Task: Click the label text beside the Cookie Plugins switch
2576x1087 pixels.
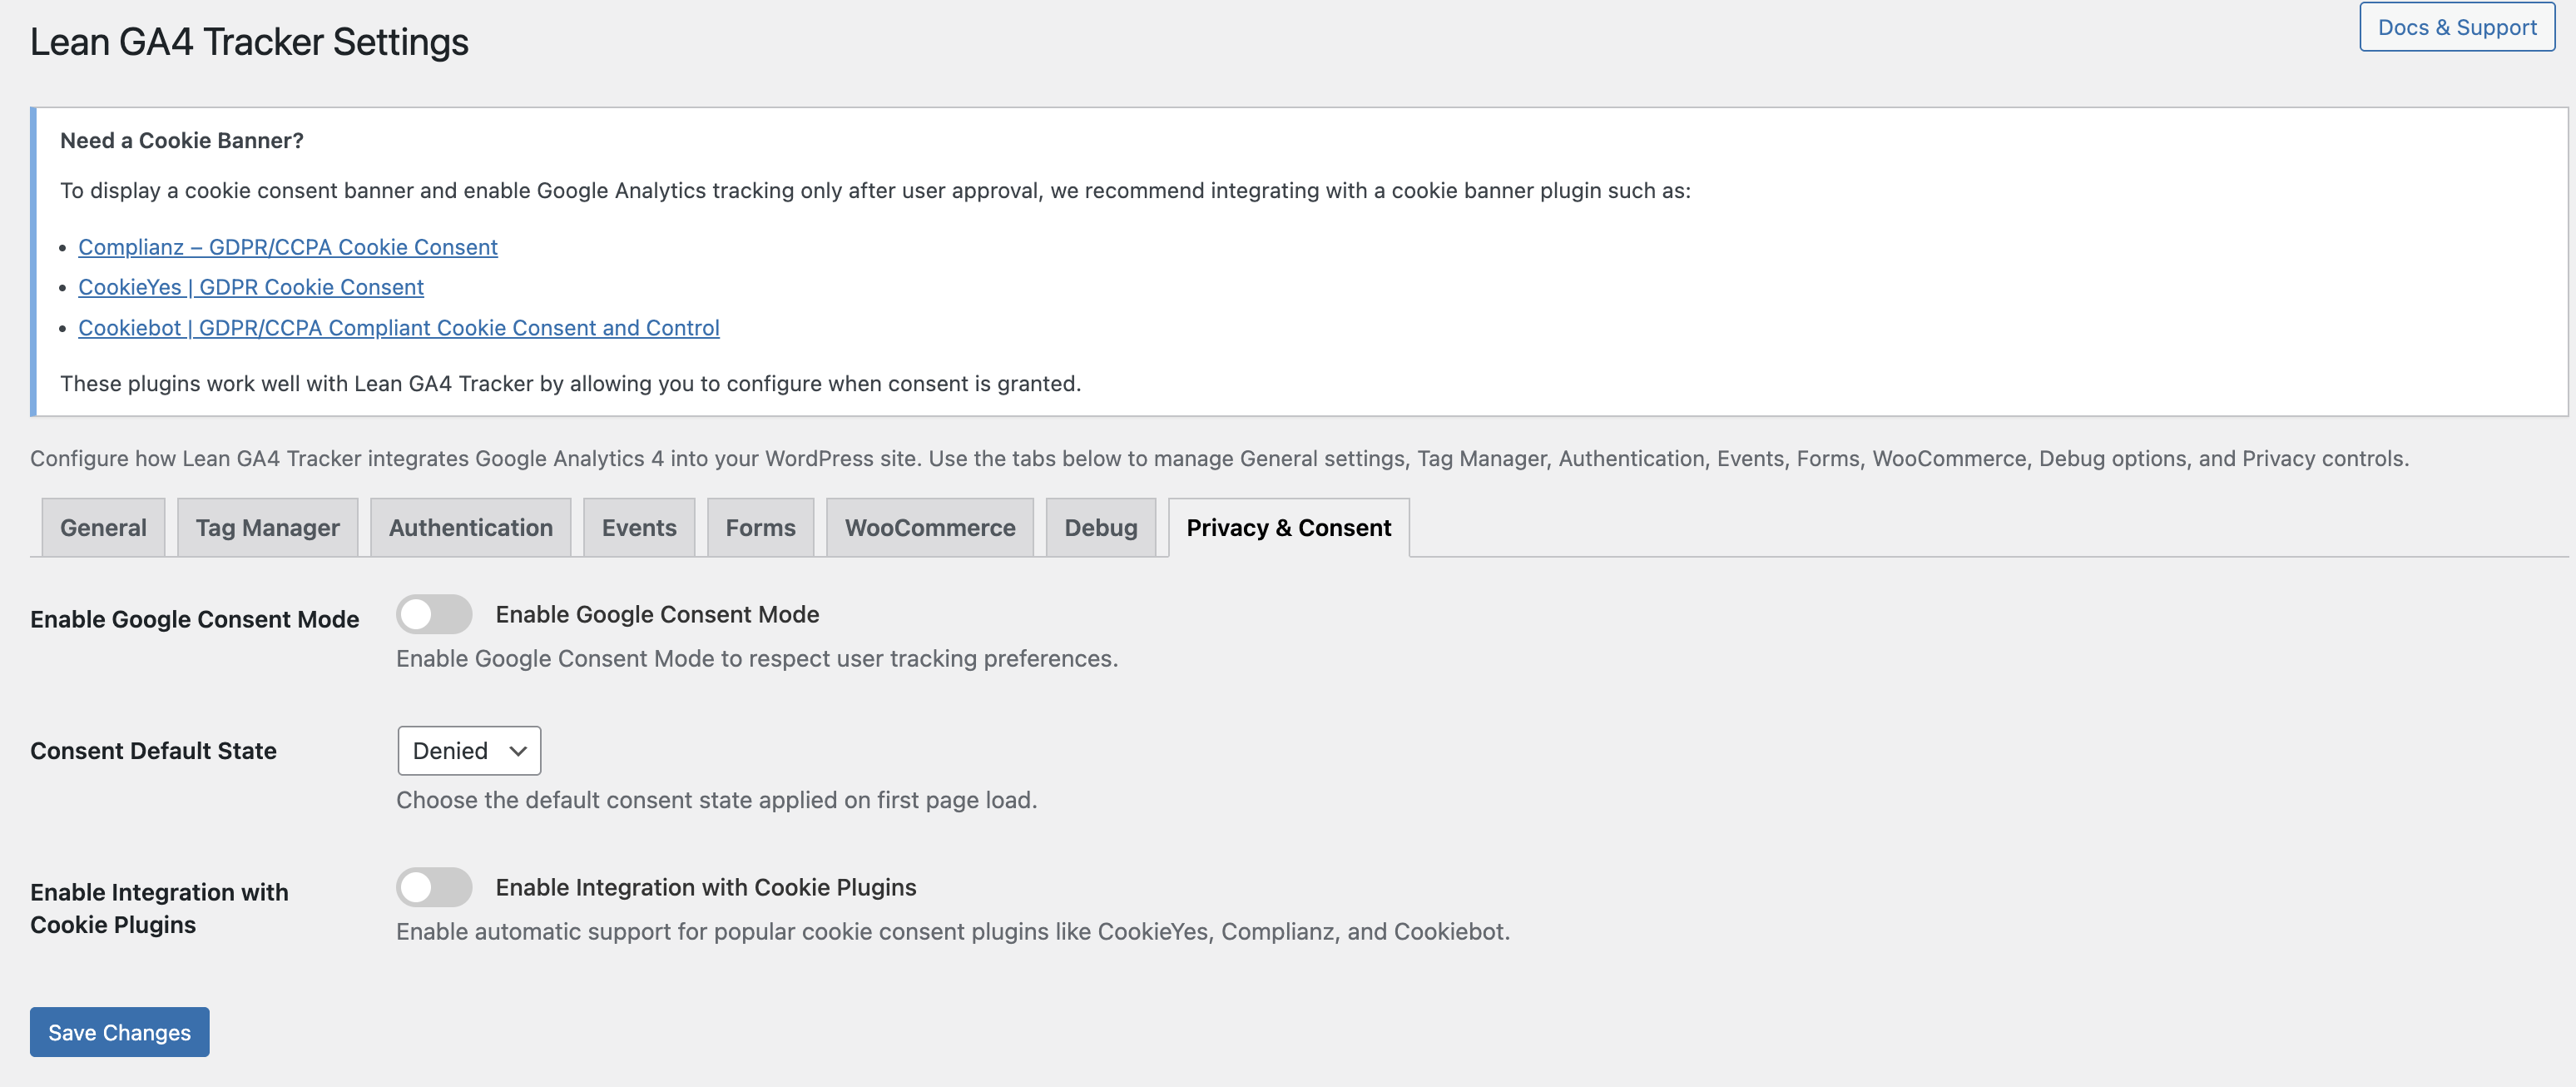Action: coord(705,887)
